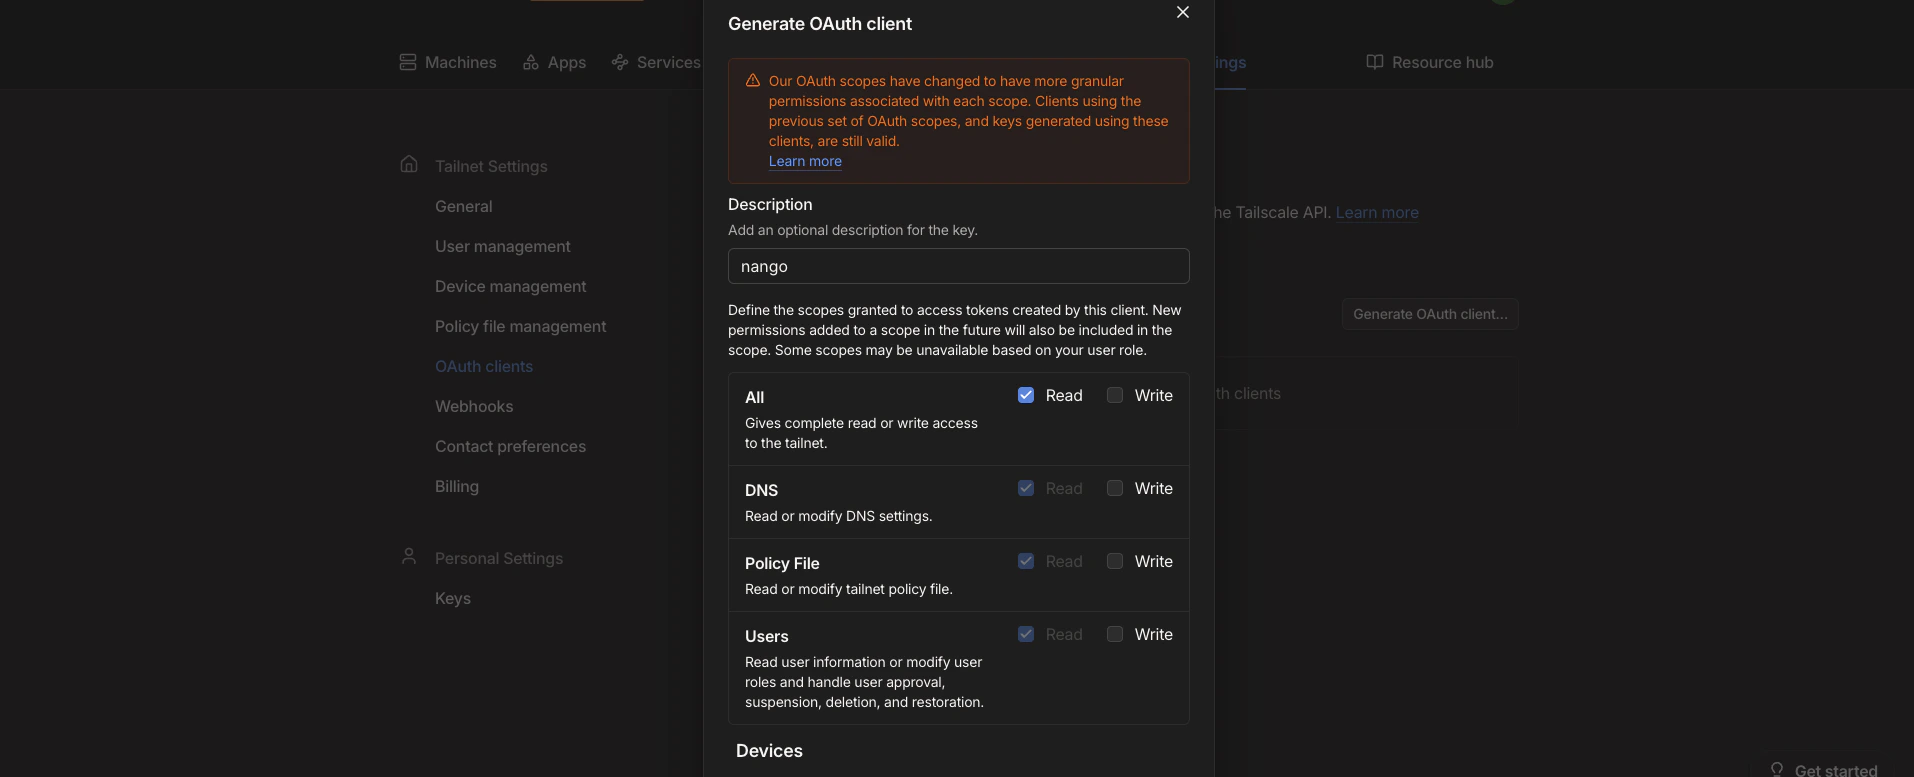Enable Write access for DNS scope
The image size is (1914, 777).
click(1115, 488)
